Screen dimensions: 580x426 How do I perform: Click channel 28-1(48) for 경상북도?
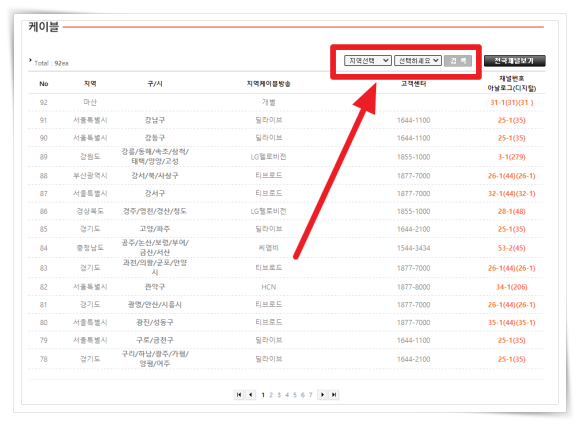pyautogui.click(x=512, y=211)
